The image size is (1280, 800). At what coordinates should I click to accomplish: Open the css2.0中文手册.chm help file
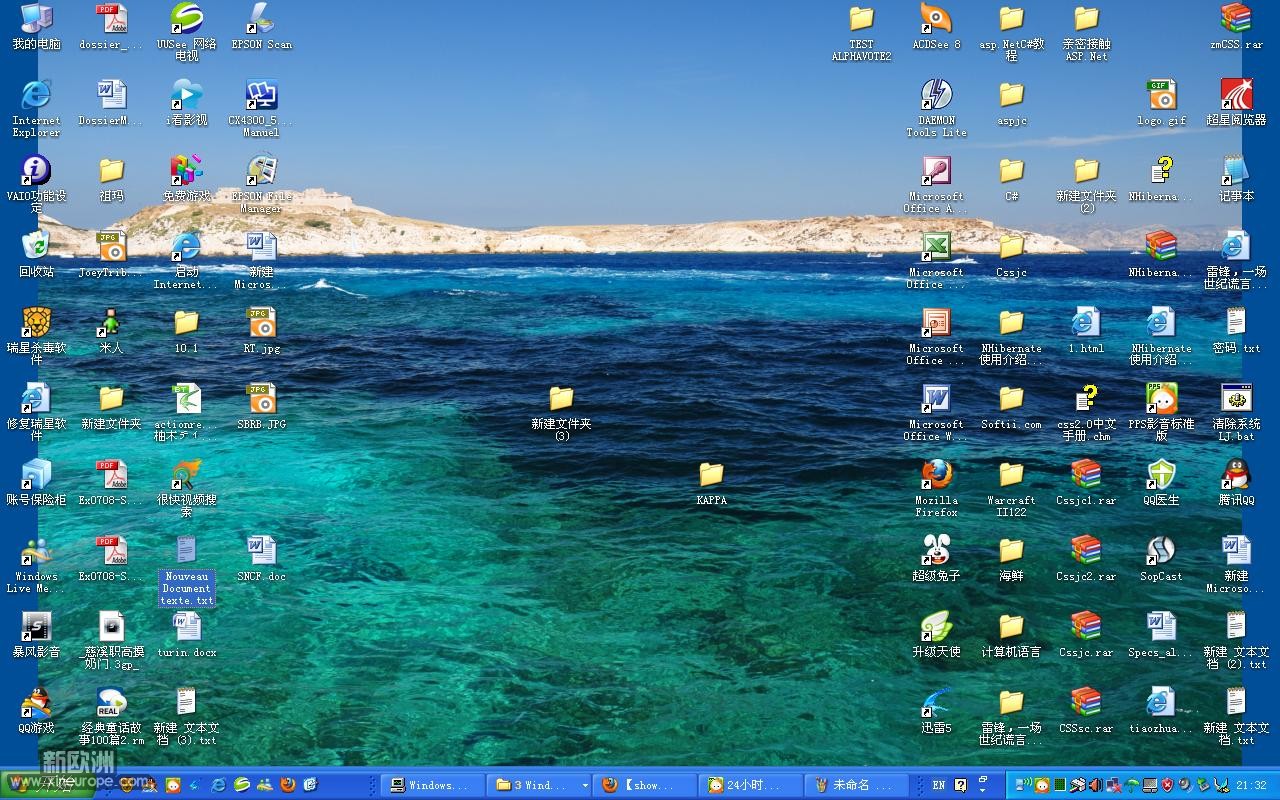(1086, 411)
